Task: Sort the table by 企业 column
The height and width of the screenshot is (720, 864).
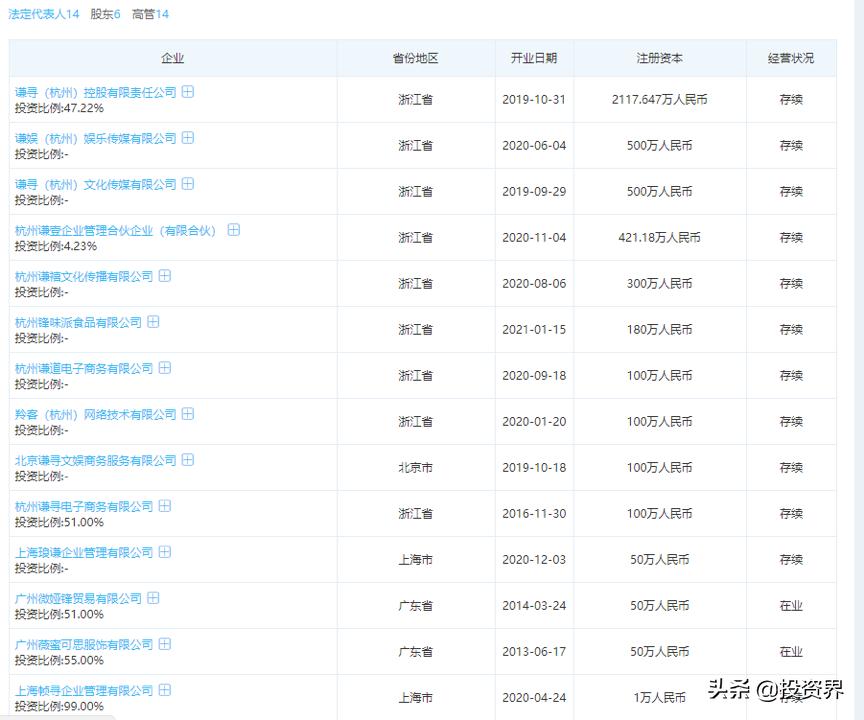Action: [x=172, y=57]
